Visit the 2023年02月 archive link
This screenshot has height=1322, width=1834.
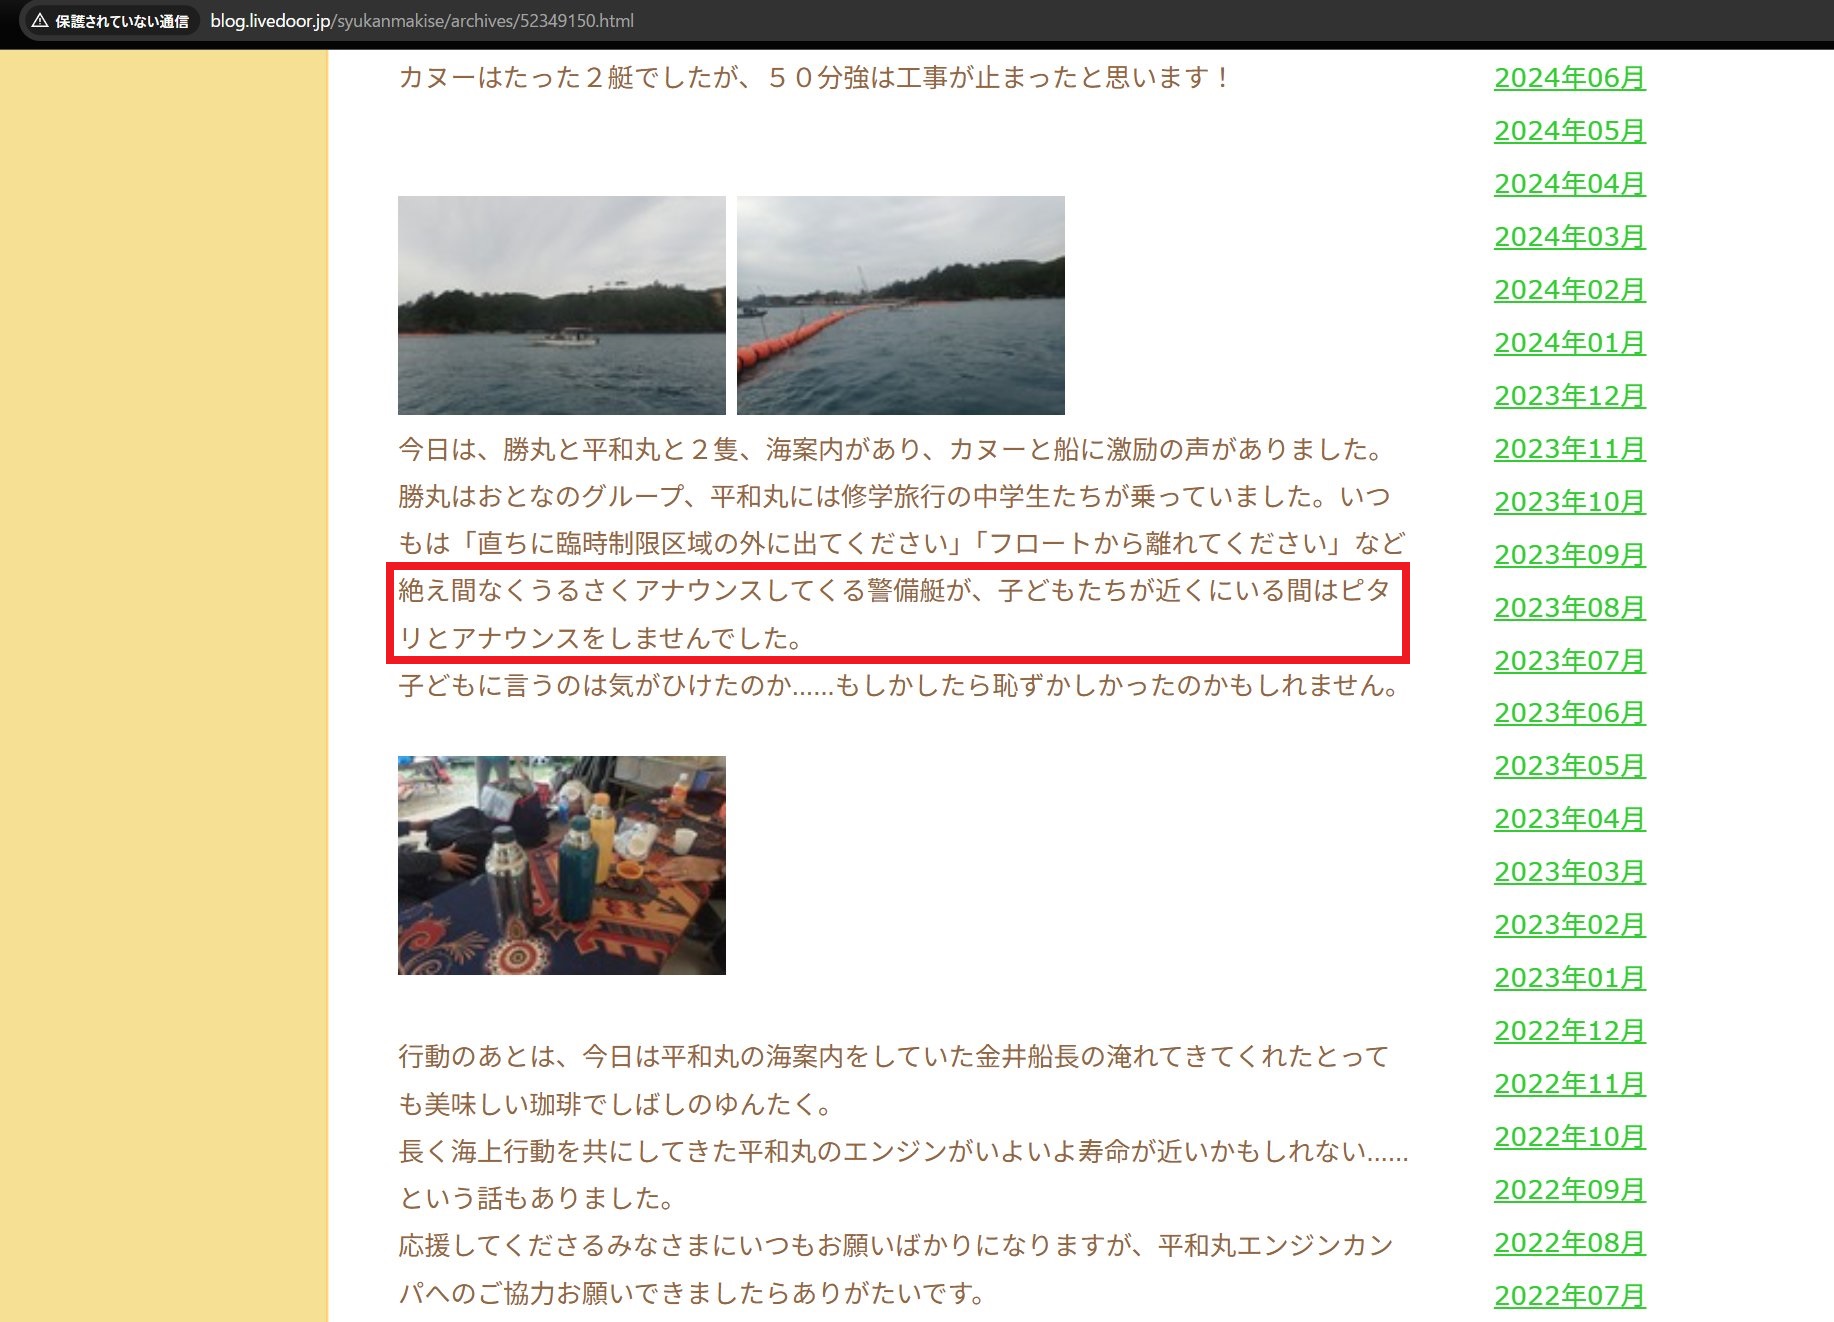point(1569,925)
